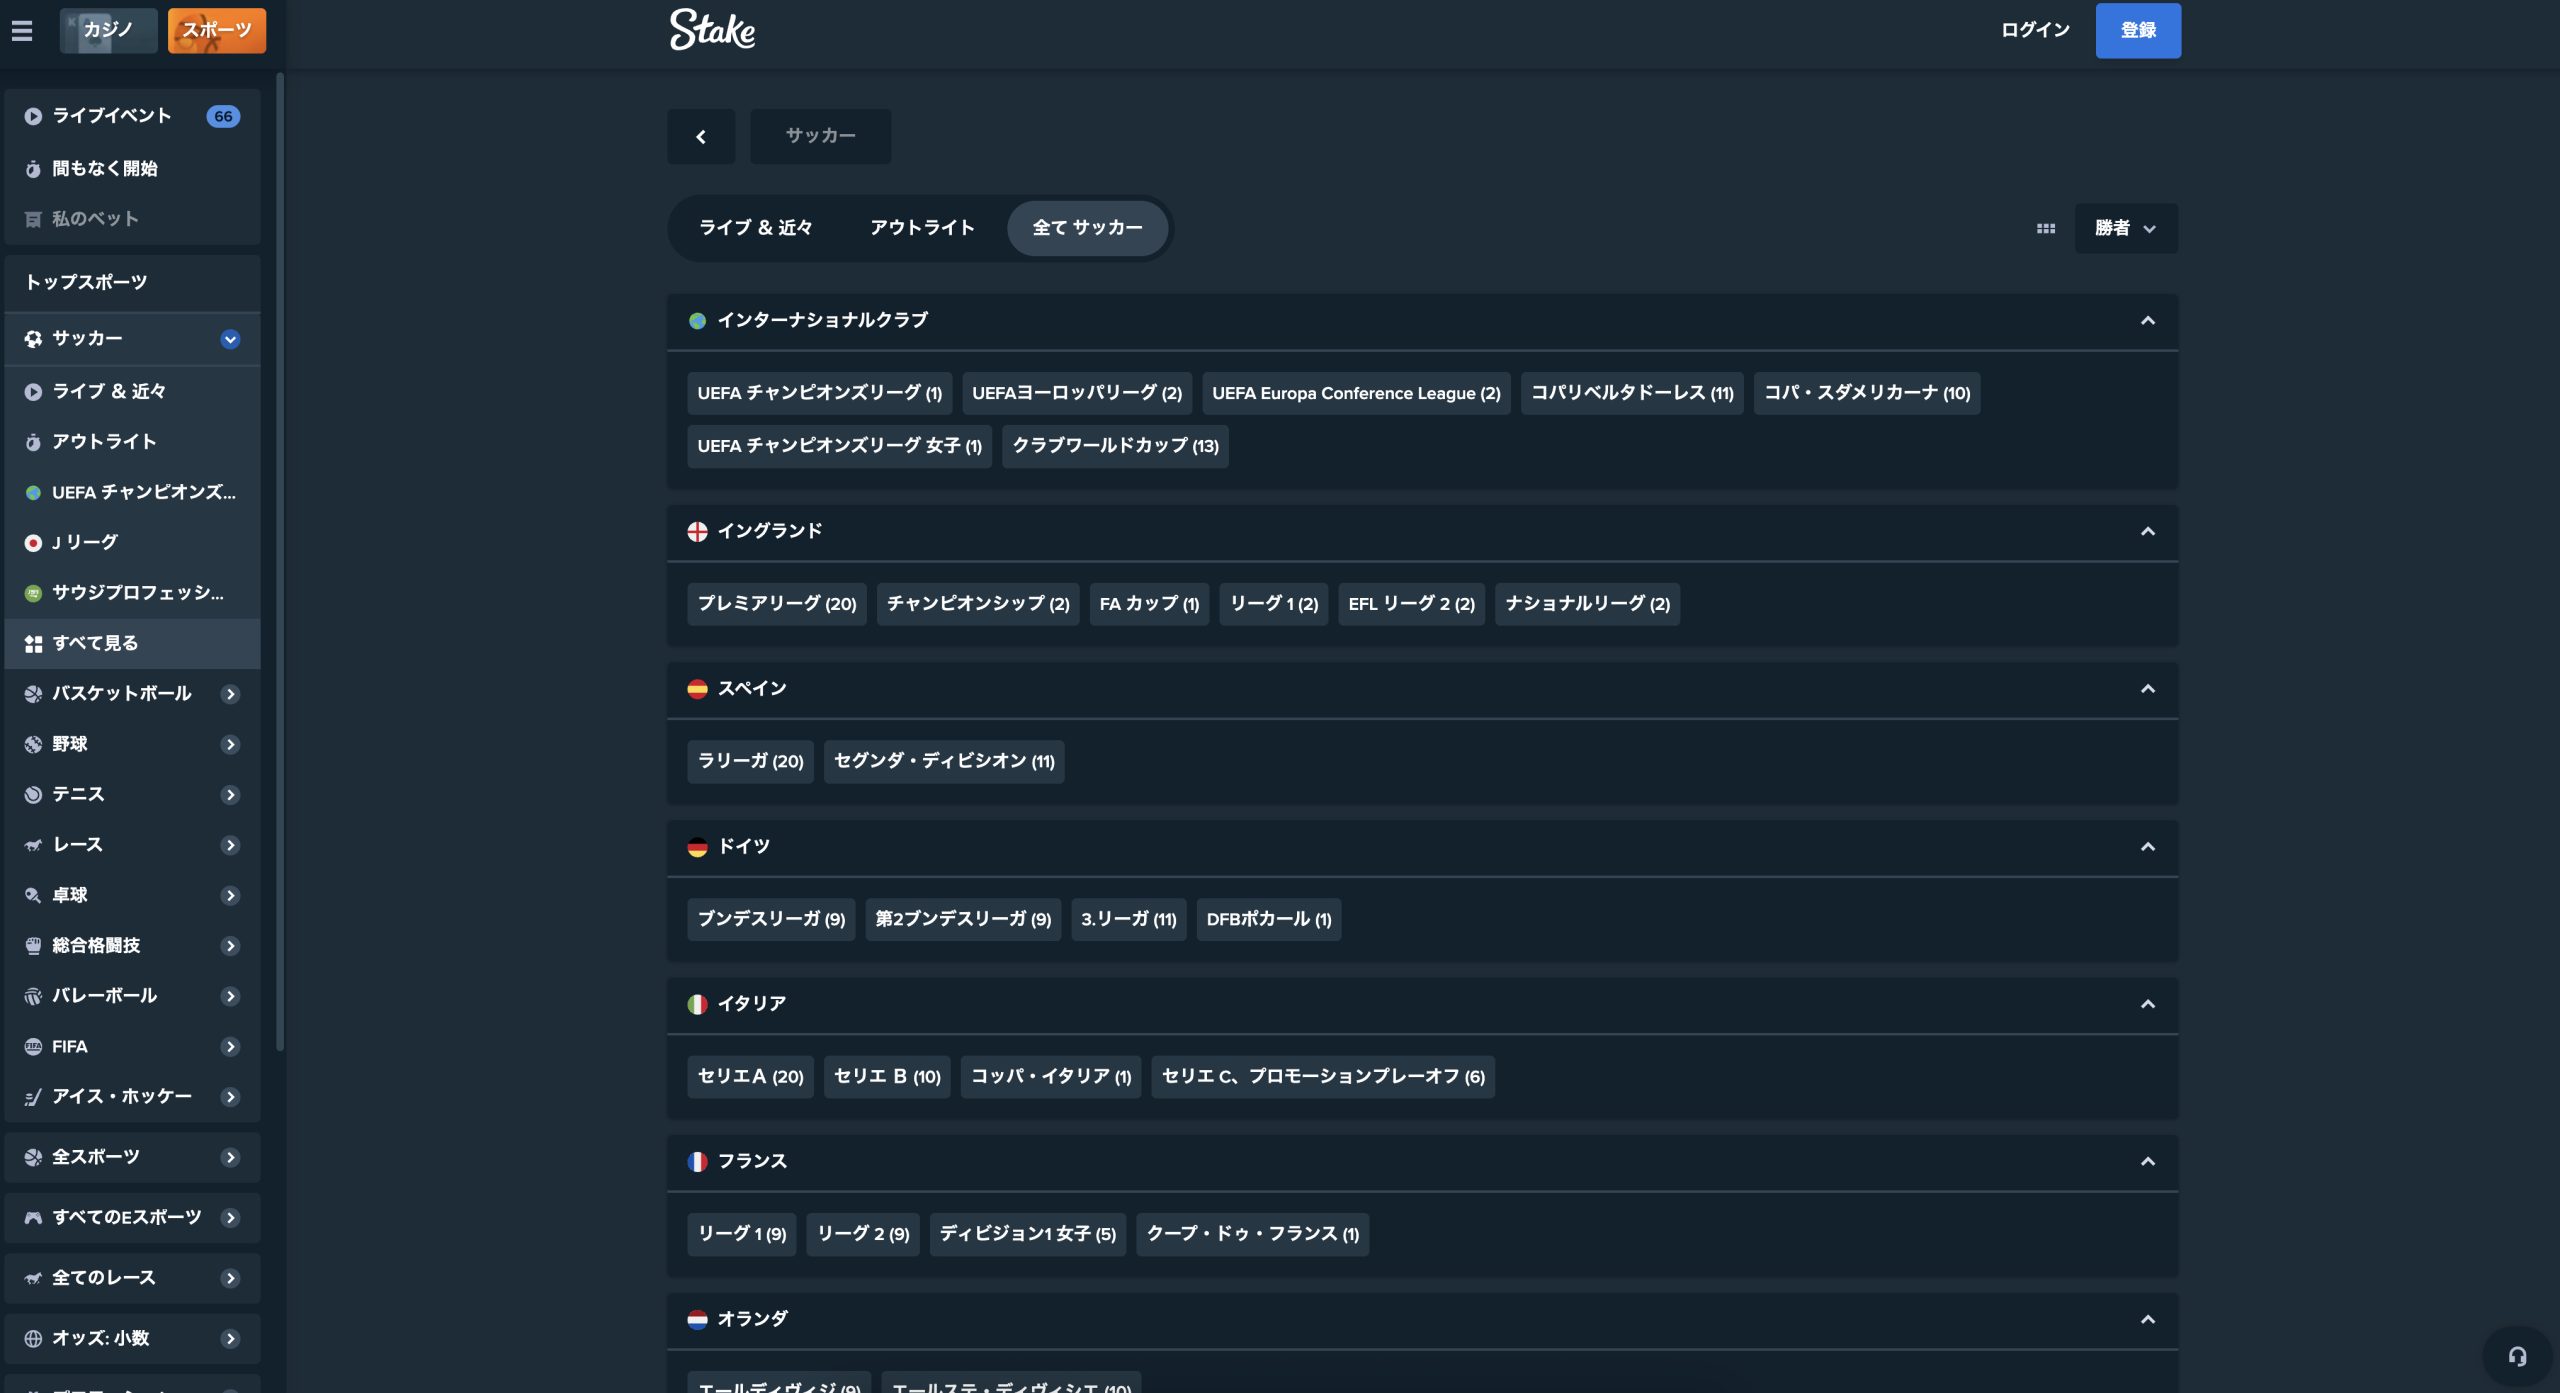Collapse the オランダ section
This screenshot has width=2560, height=1393.
(x=2147, y=1320)
